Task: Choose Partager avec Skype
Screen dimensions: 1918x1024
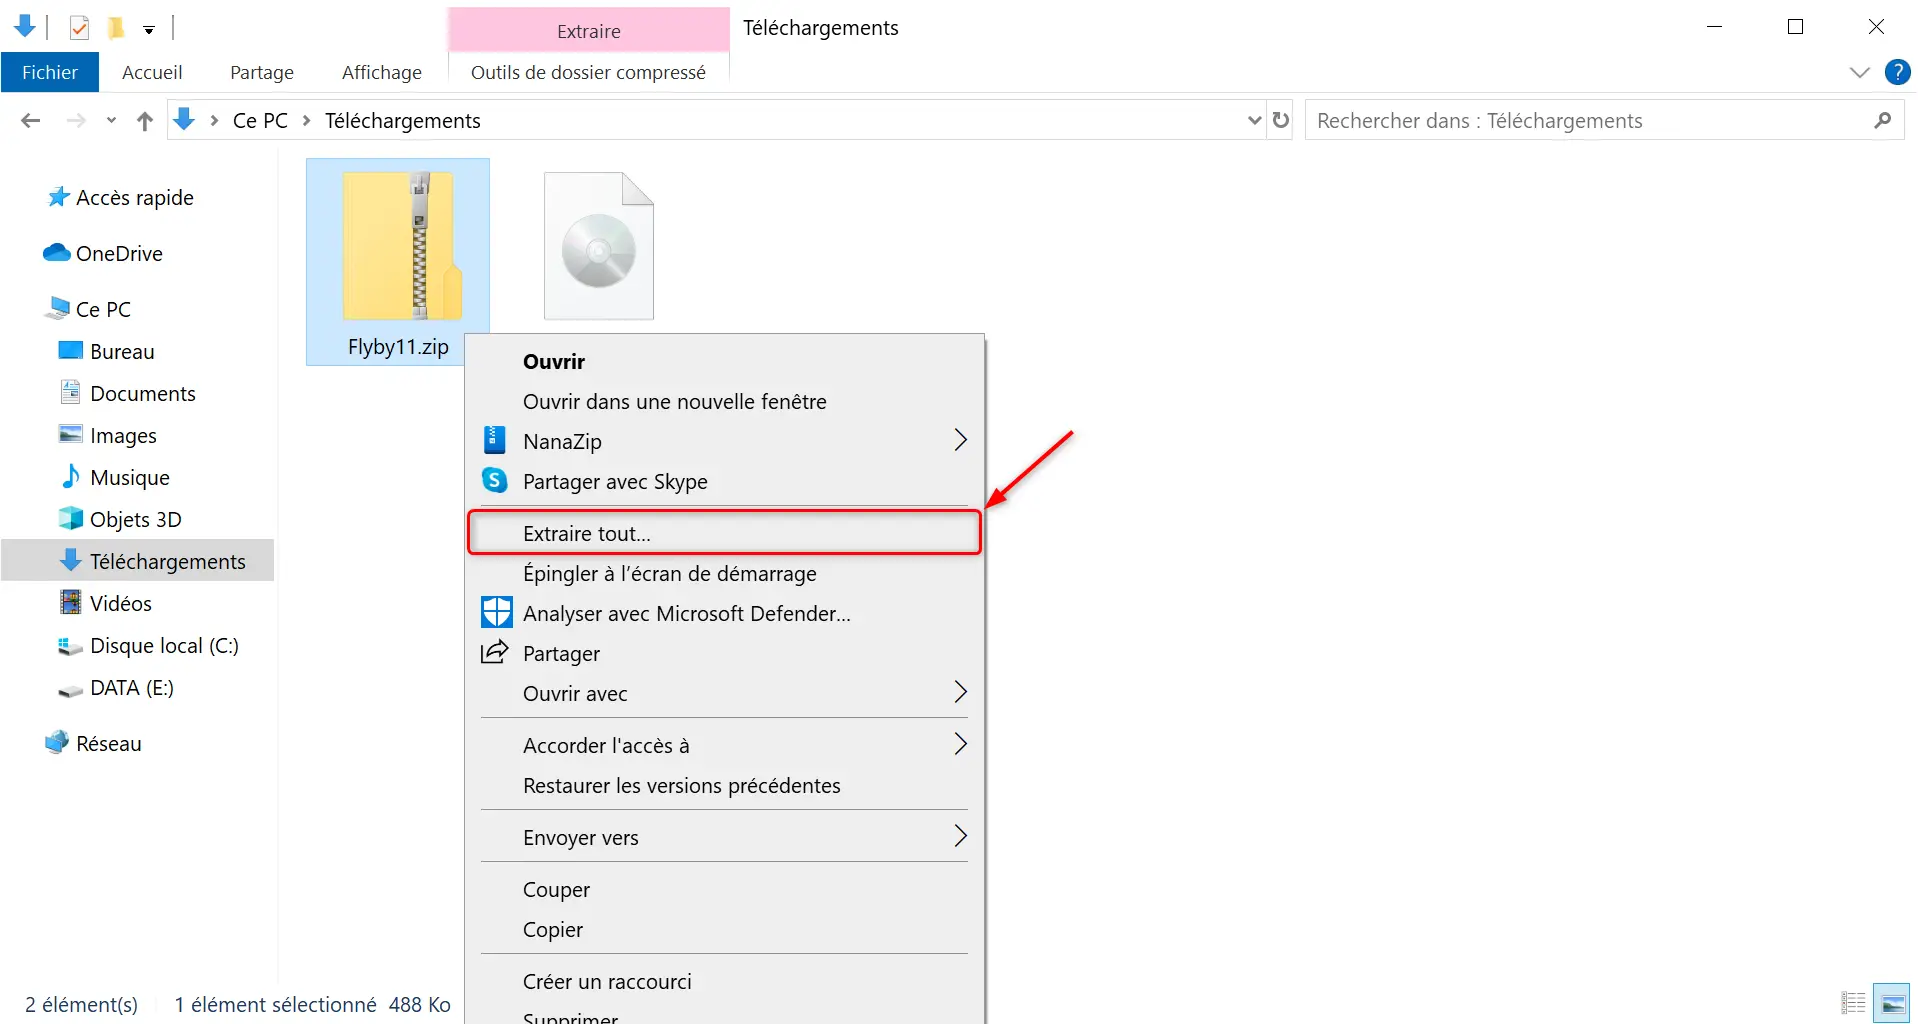Action: coord(725,481)
